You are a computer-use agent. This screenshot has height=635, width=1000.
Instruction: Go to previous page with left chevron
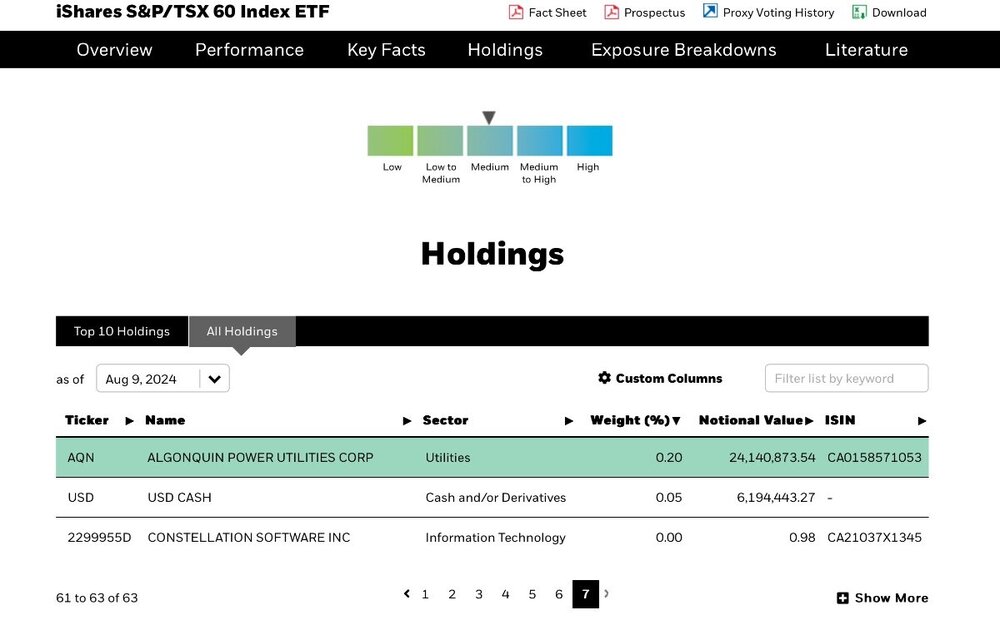pyautogui.click(x=406, y=594)
